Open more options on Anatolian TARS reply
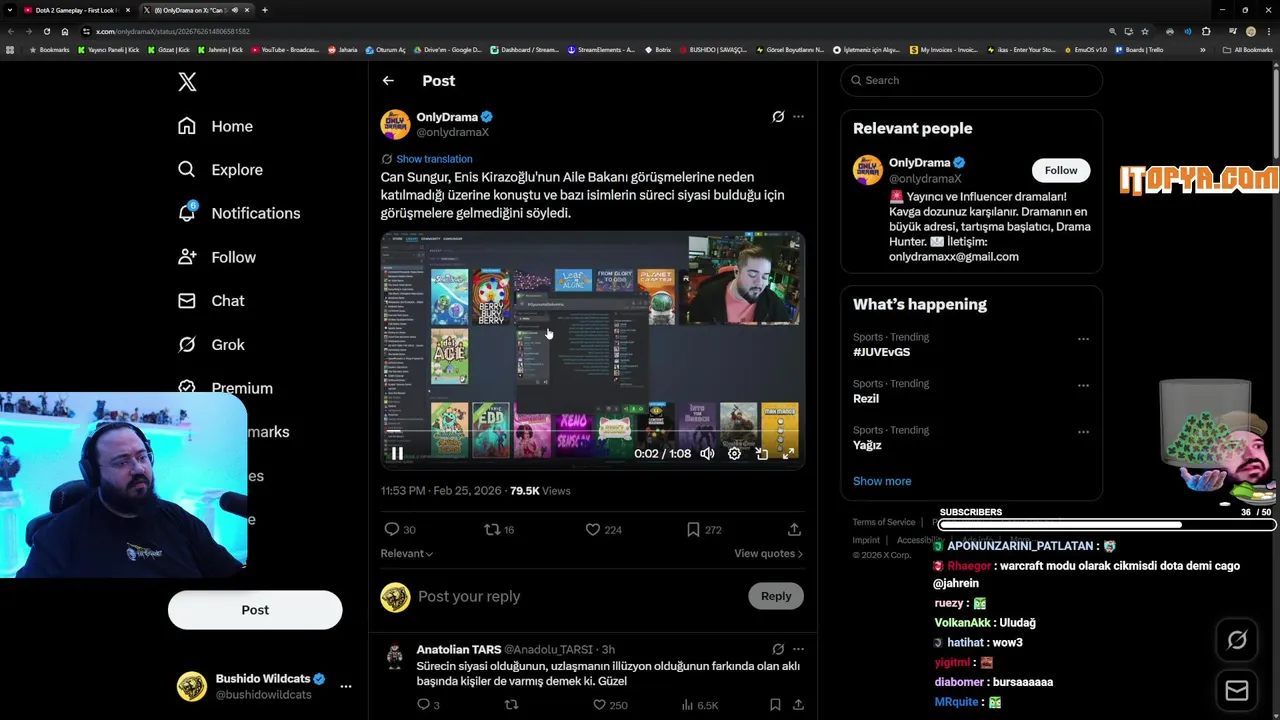 (x=798, y=650)
